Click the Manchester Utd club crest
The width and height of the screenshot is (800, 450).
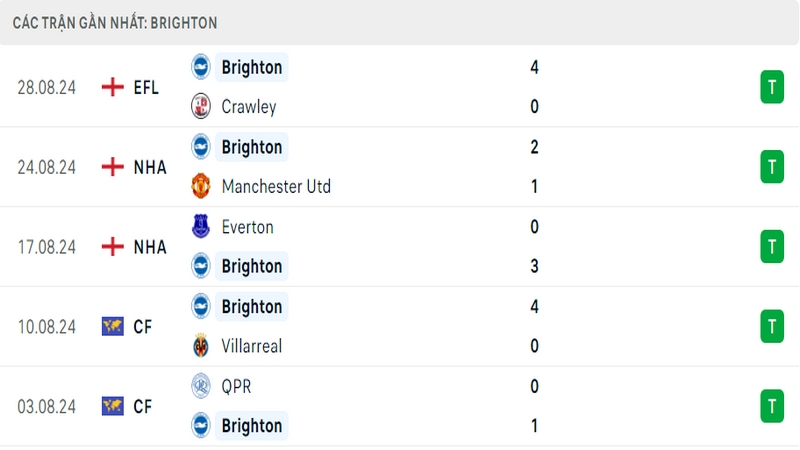201,186
